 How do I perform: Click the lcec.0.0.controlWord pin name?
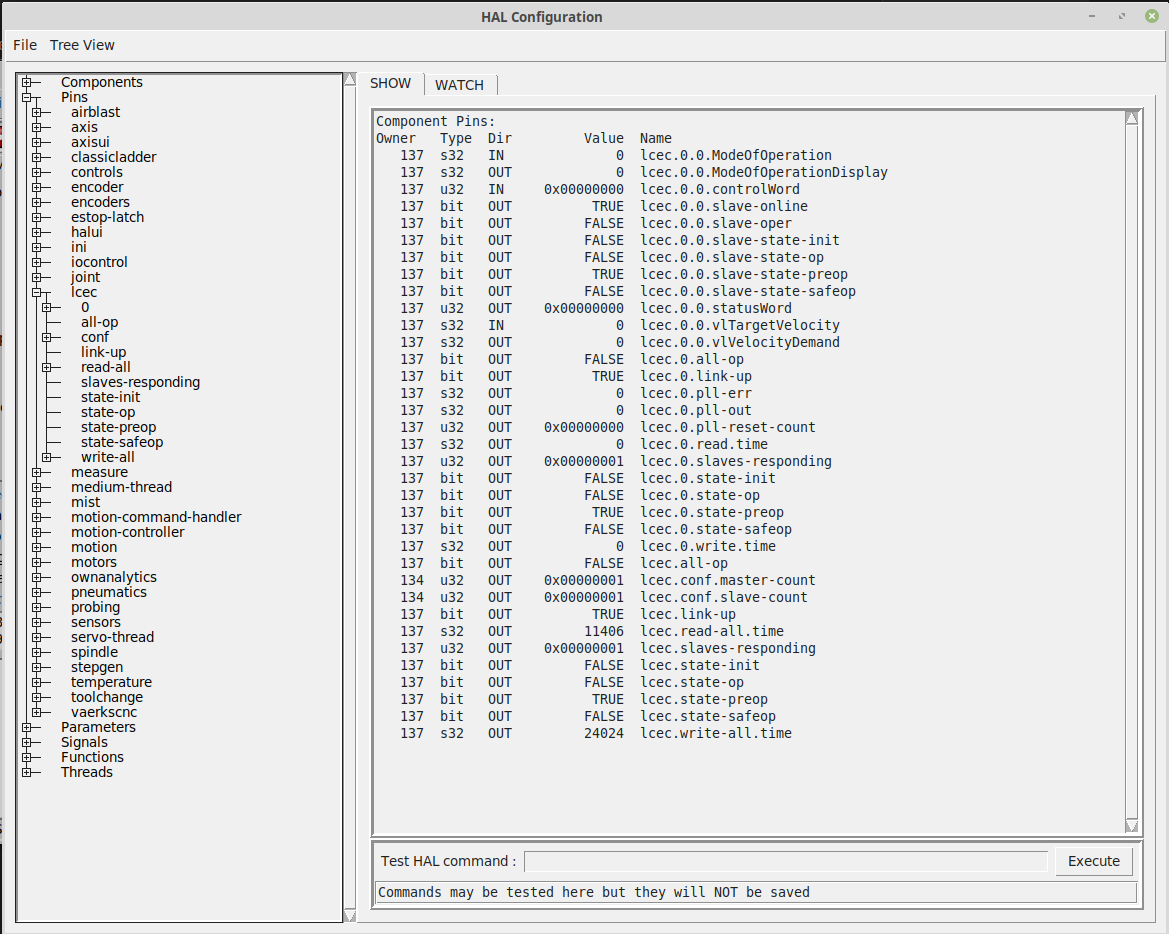tap(720, 189)
